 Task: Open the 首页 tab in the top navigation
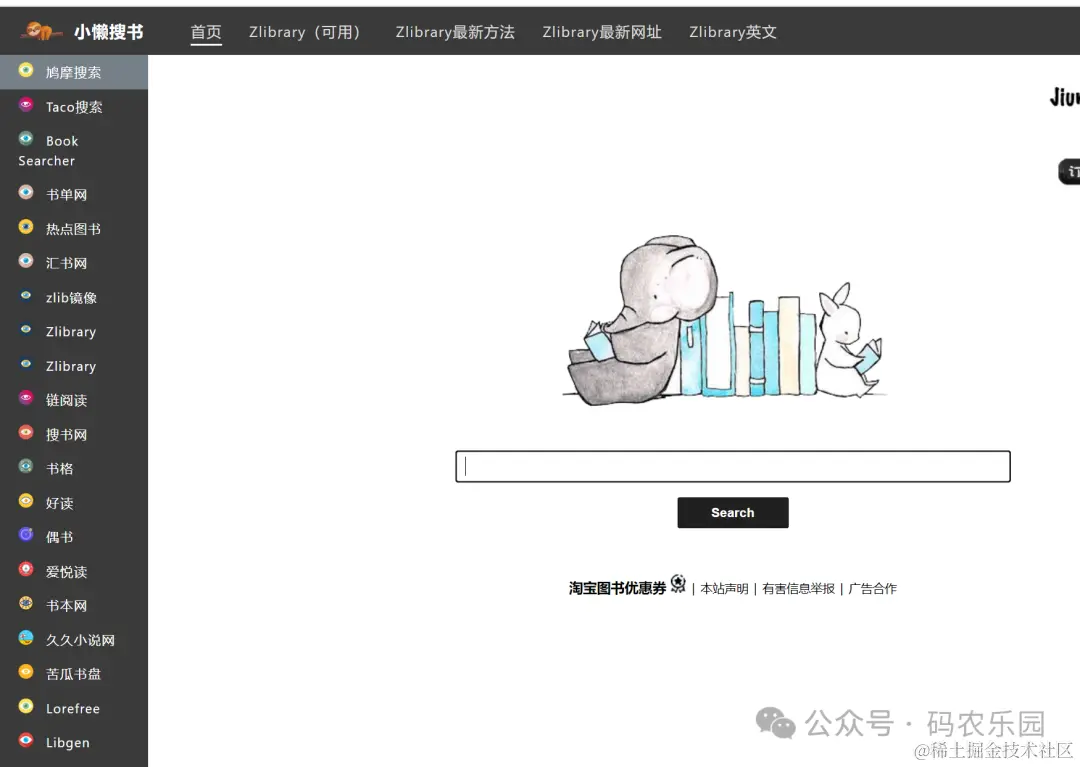pos(206,32)
